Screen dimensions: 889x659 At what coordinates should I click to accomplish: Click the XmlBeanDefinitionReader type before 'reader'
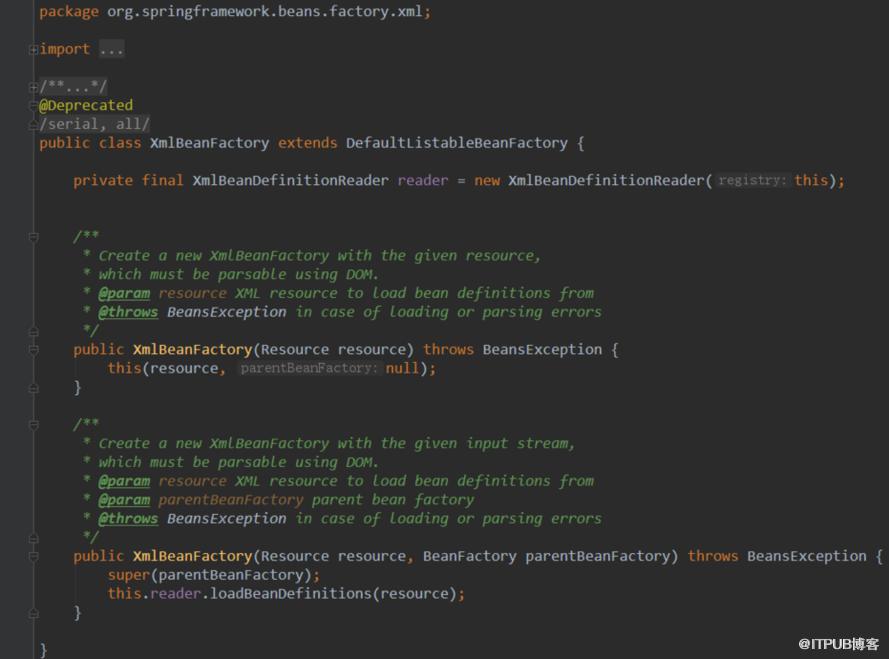(290, 180)
